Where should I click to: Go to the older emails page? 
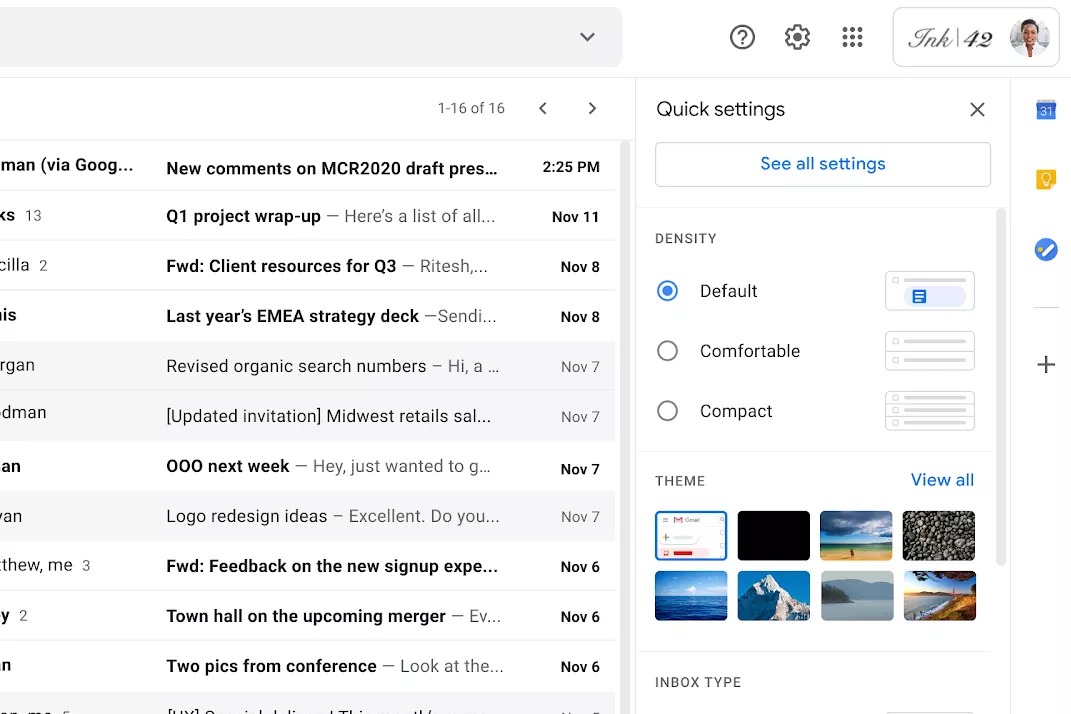click(x=592, y=109)
